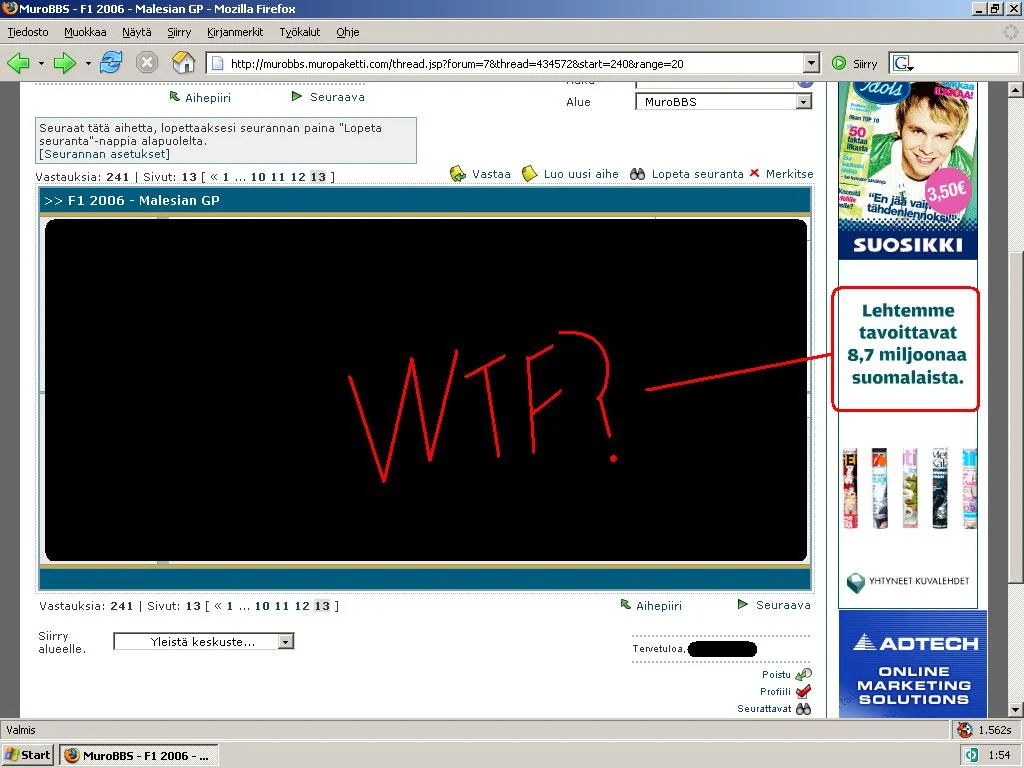Screen dimensions: 1024x768
Task: Open the Työkalut menu
Action: click(299, 32)
